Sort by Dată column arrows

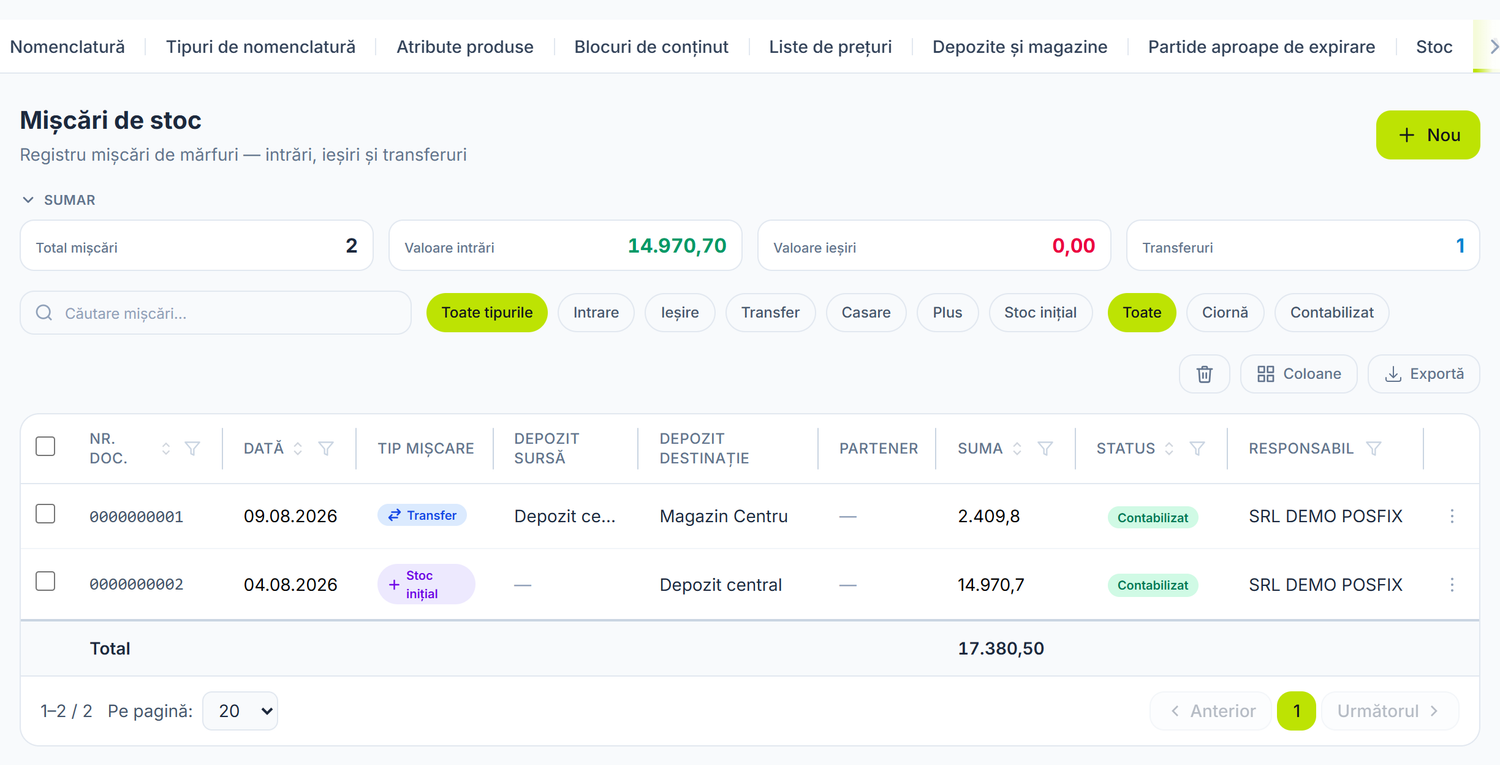pyautogui.click(x=298, y=449)
